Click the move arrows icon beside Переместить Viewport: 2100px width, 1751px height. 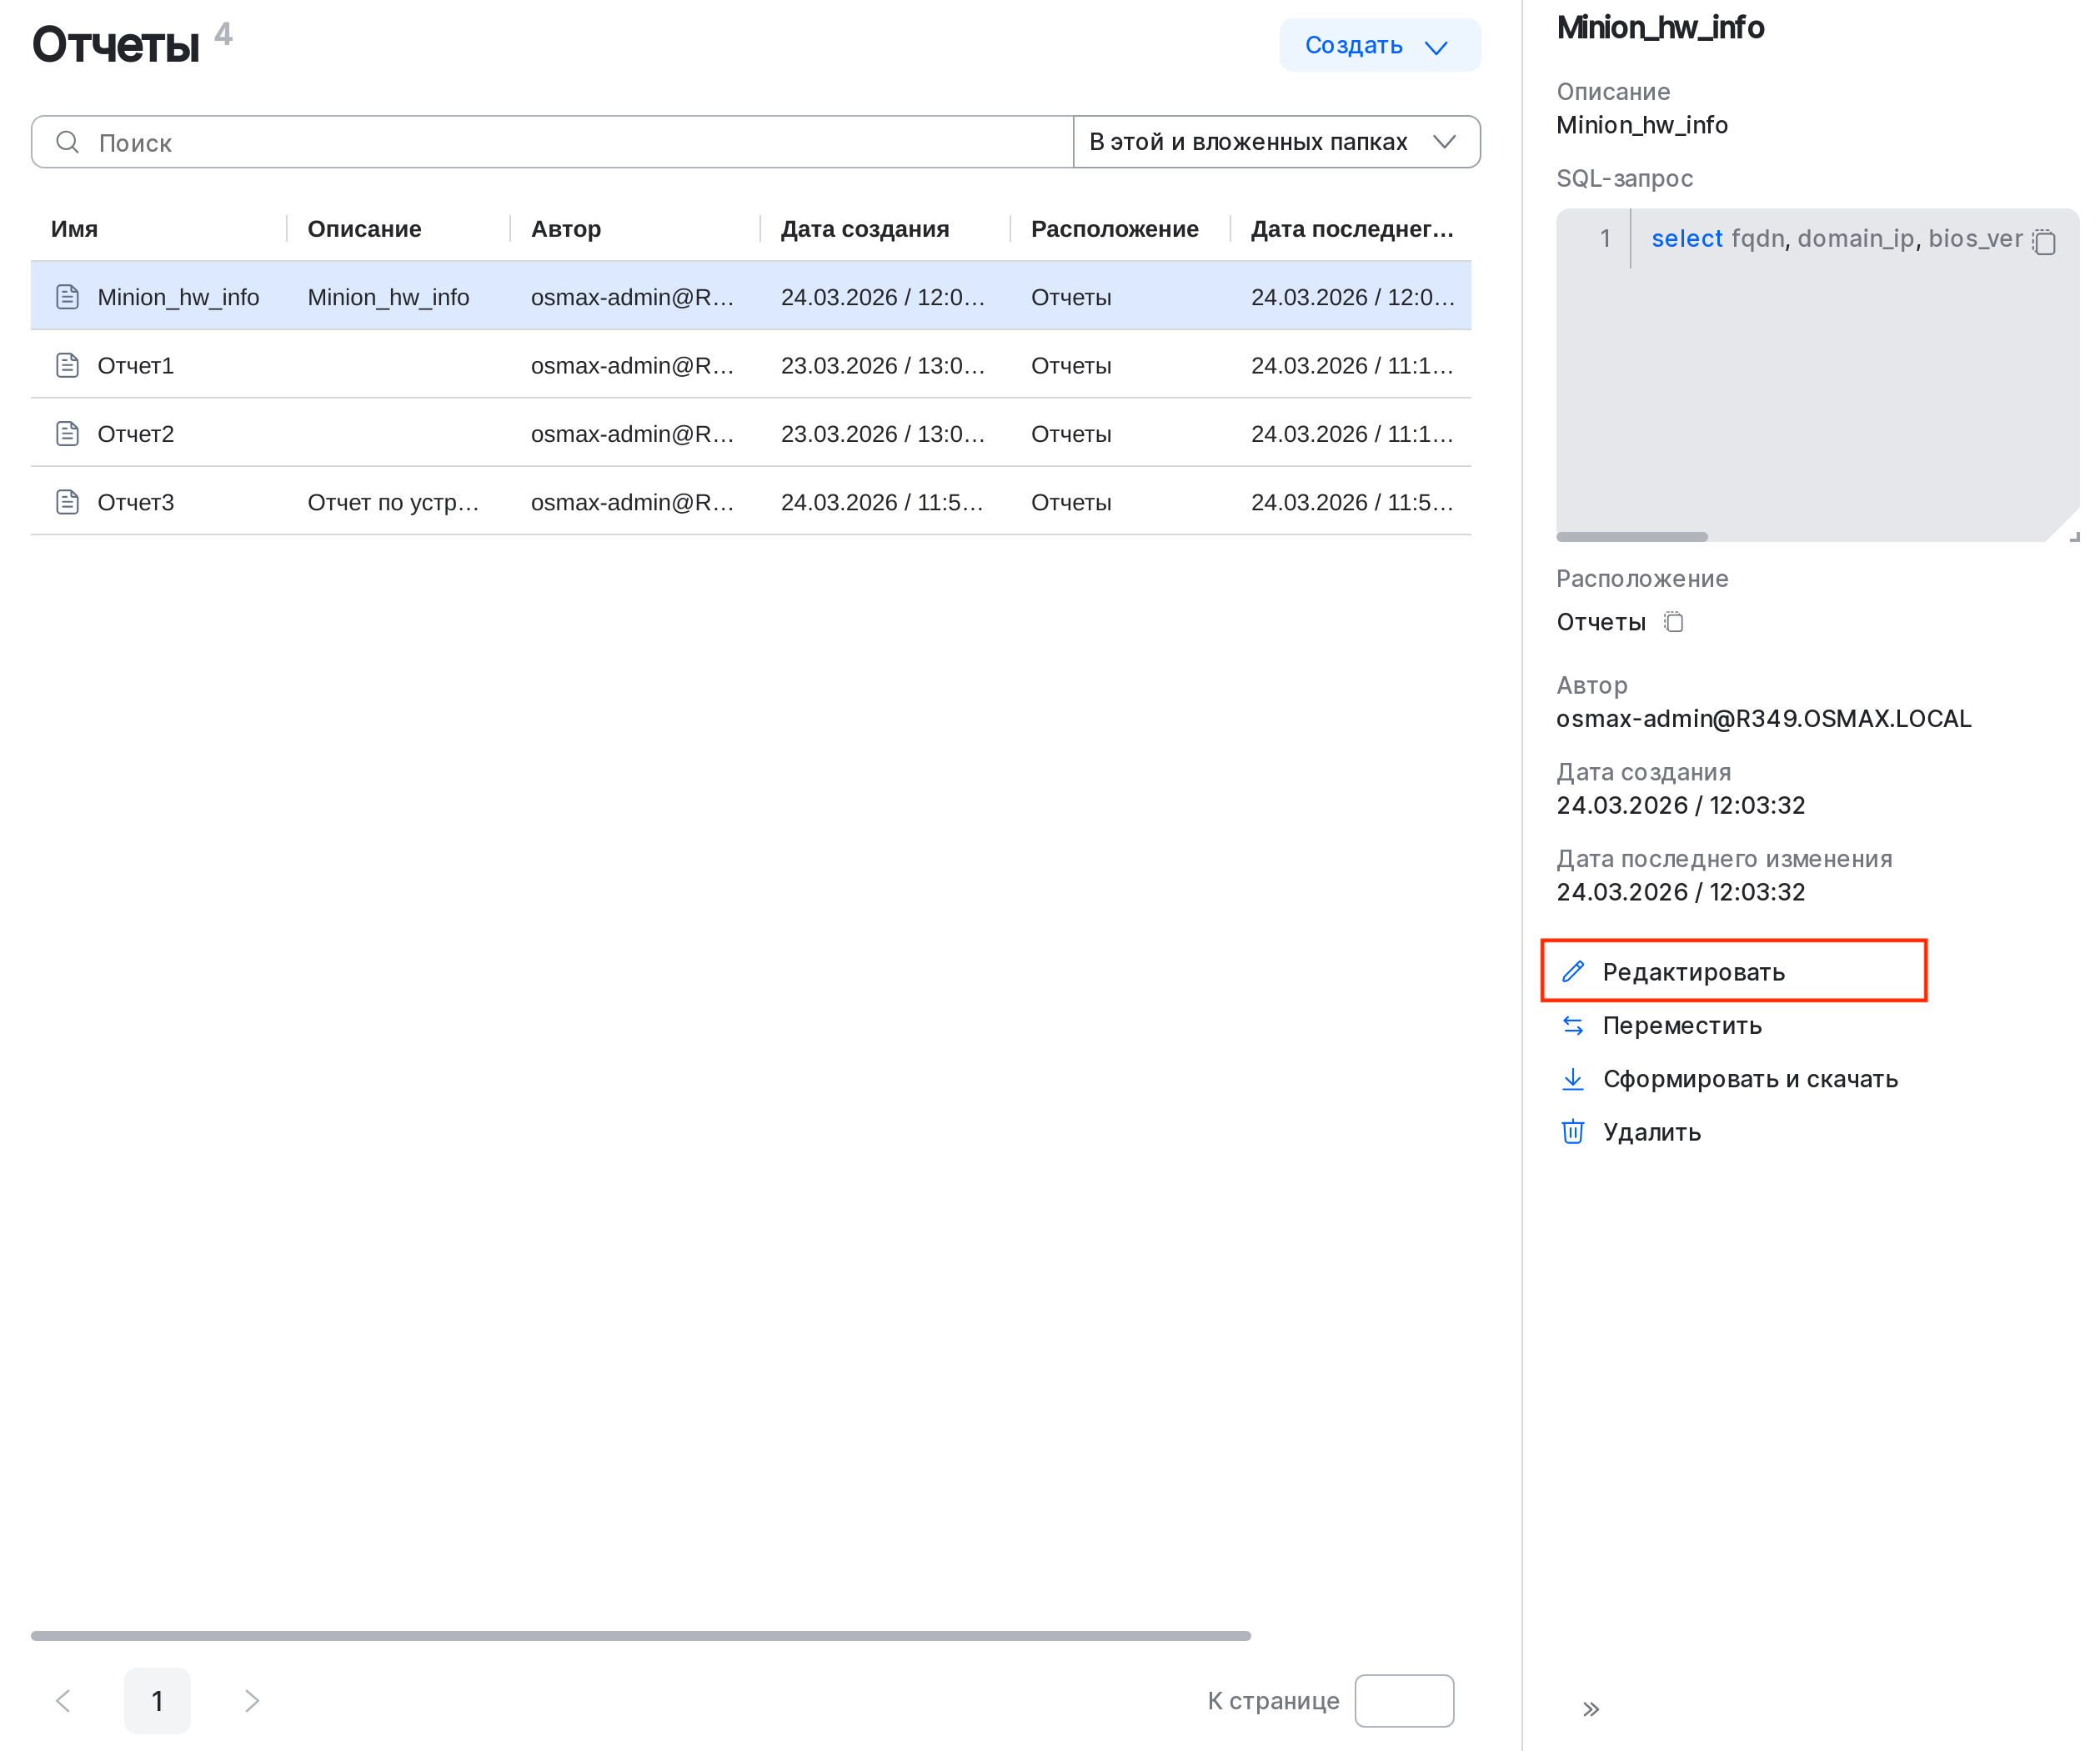[x=1574, y=1026]
